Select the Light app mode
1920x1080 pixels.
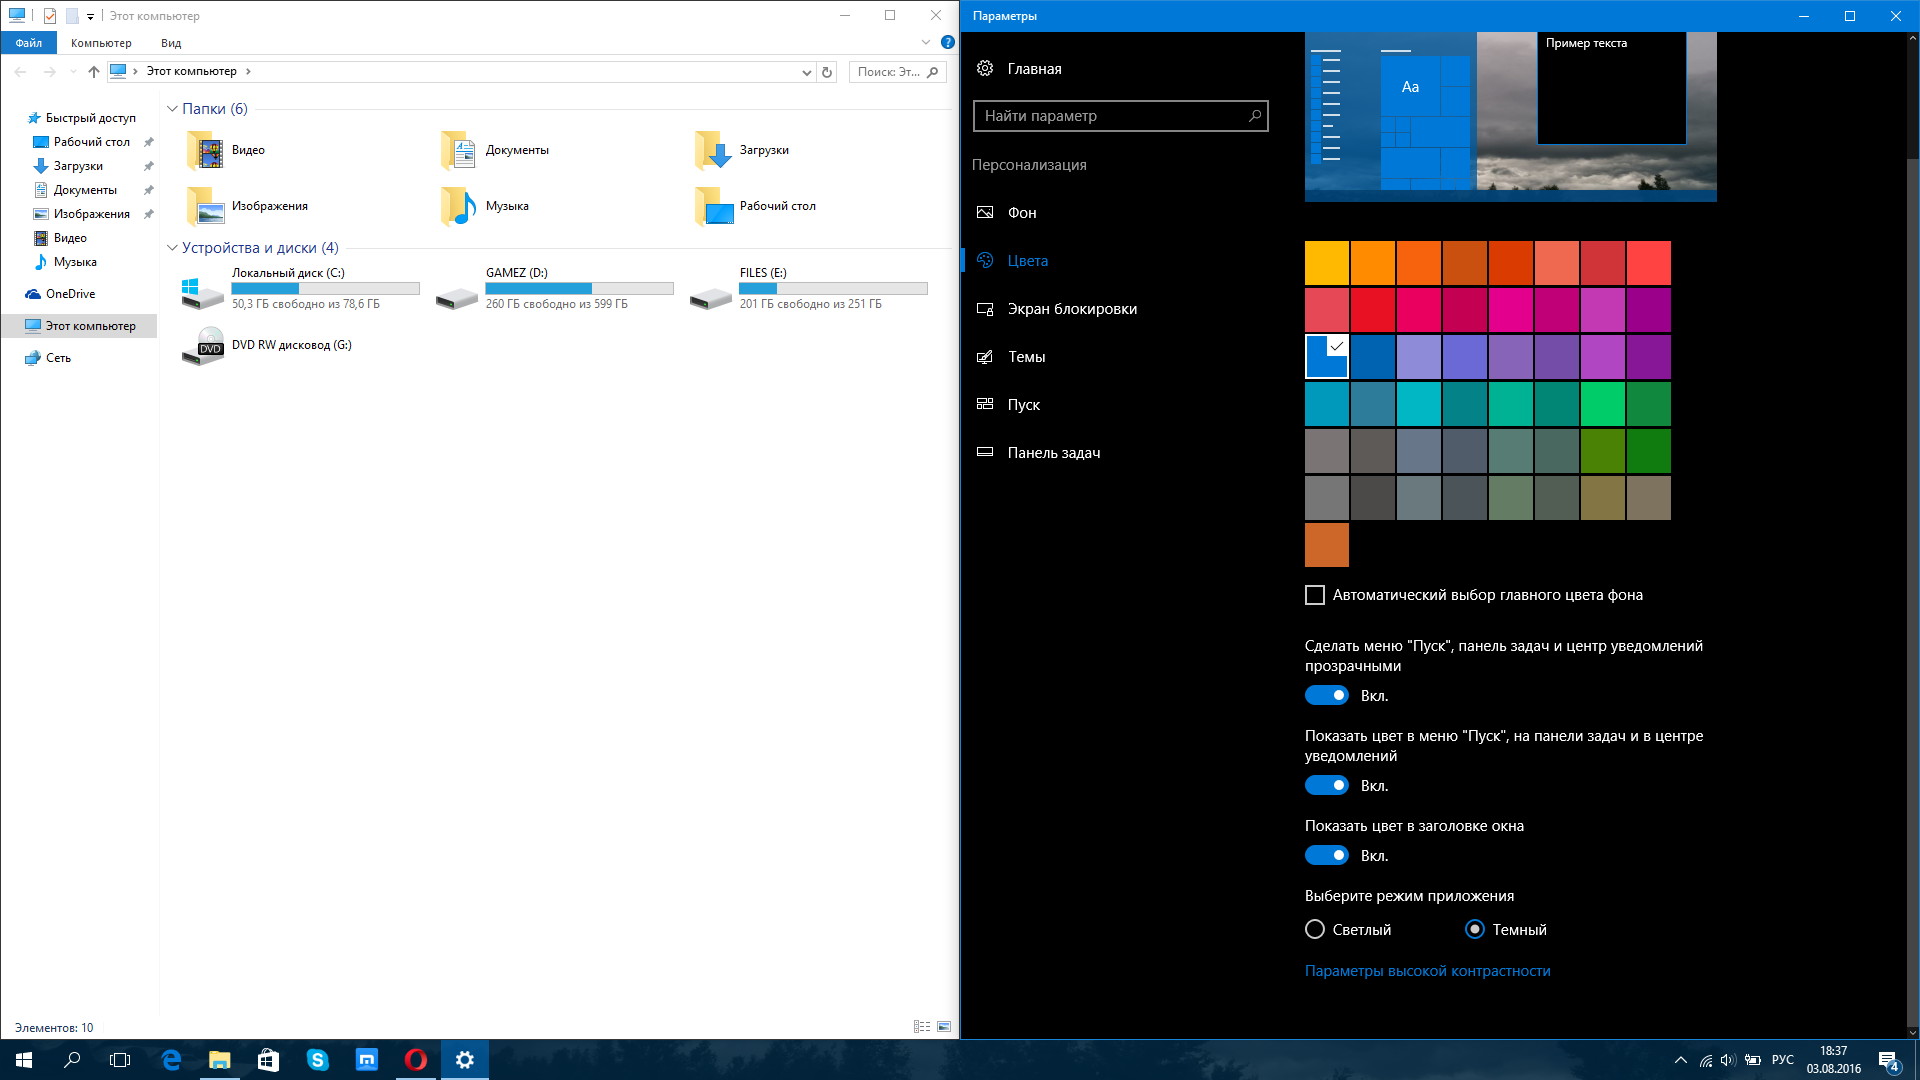[1315, 930]
